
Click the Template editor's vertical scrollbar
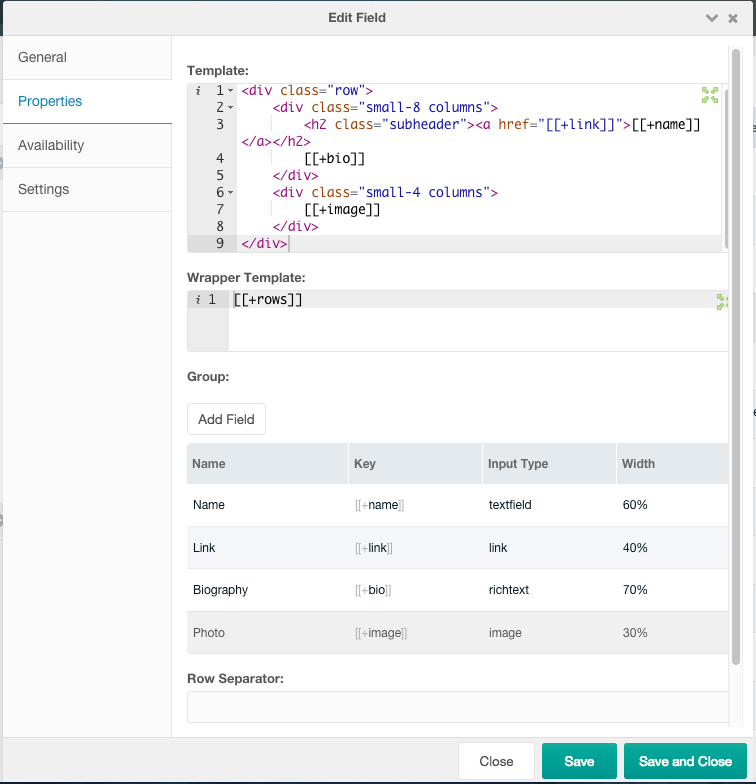[x=726, y=168]
